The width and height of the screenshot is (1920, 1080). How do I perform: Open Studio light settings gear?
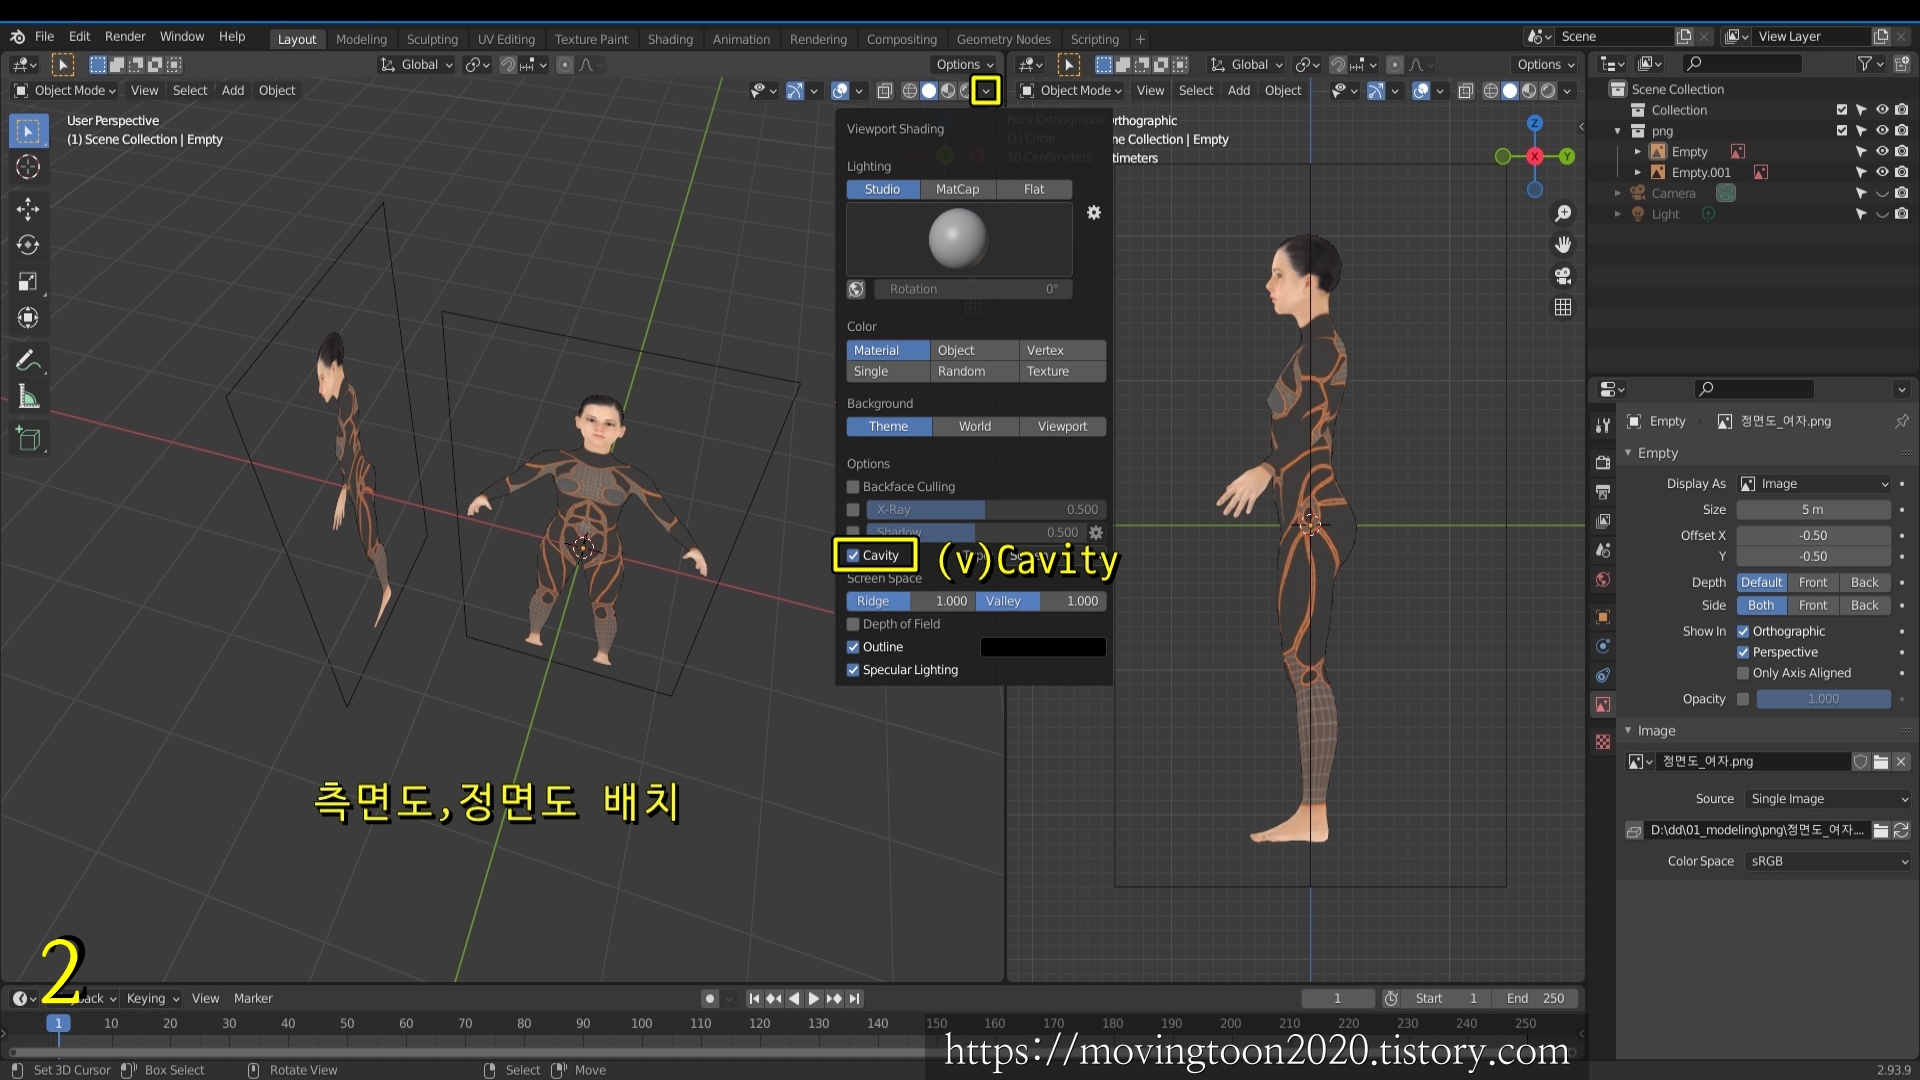[1094, 213]
